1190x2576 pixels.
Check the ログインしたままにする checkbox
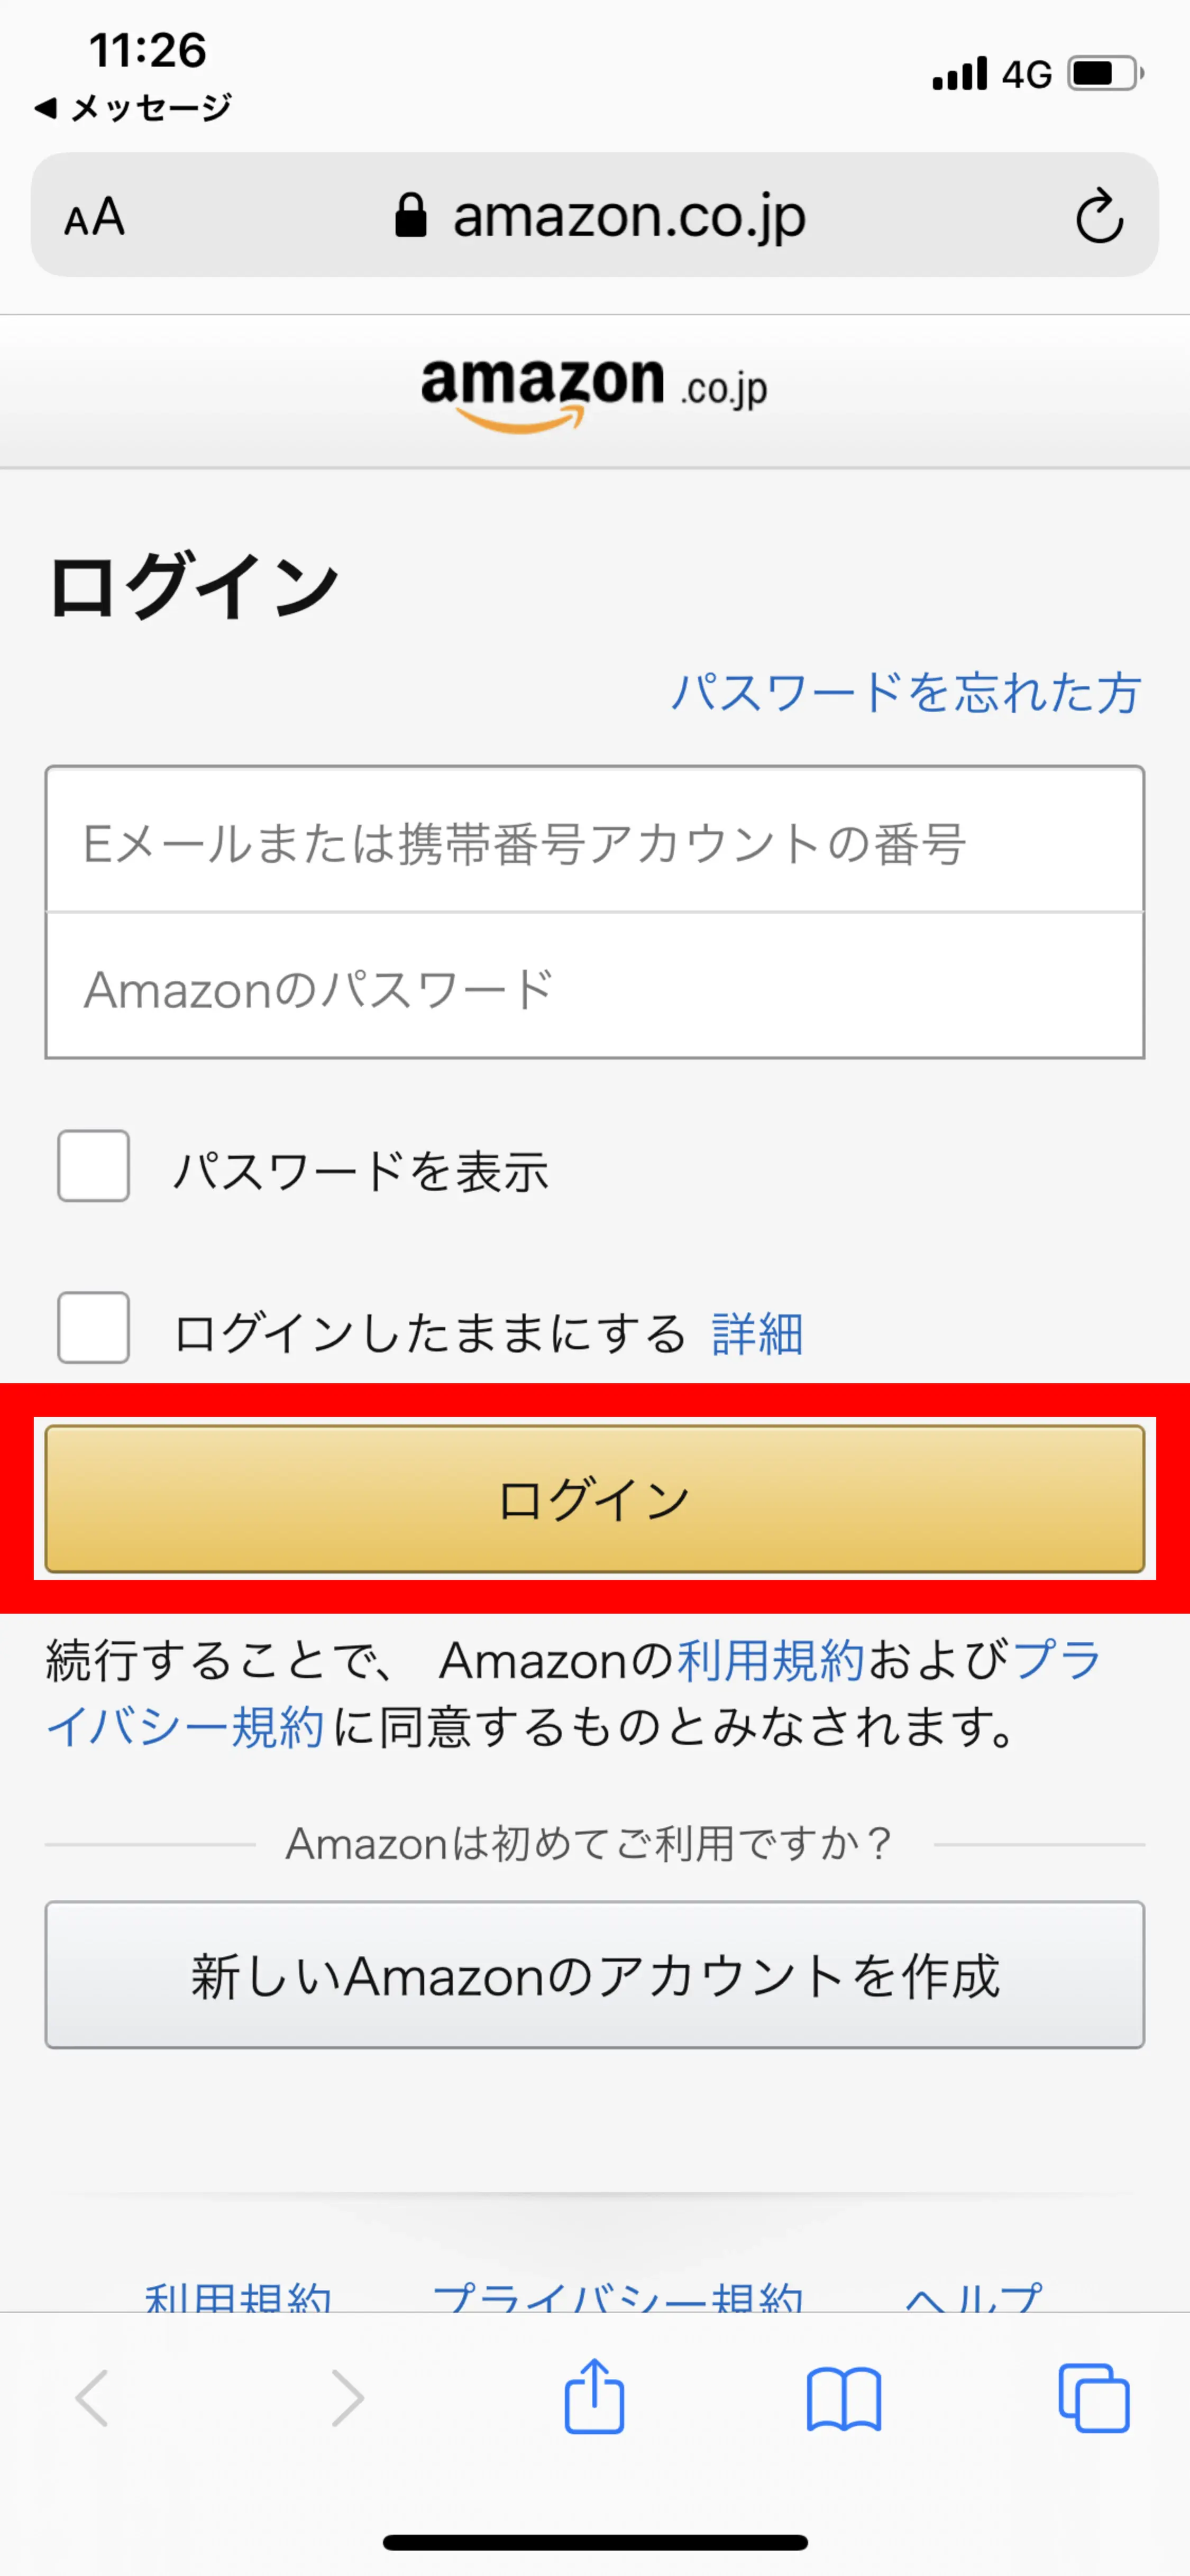(x=94, y=1328)
